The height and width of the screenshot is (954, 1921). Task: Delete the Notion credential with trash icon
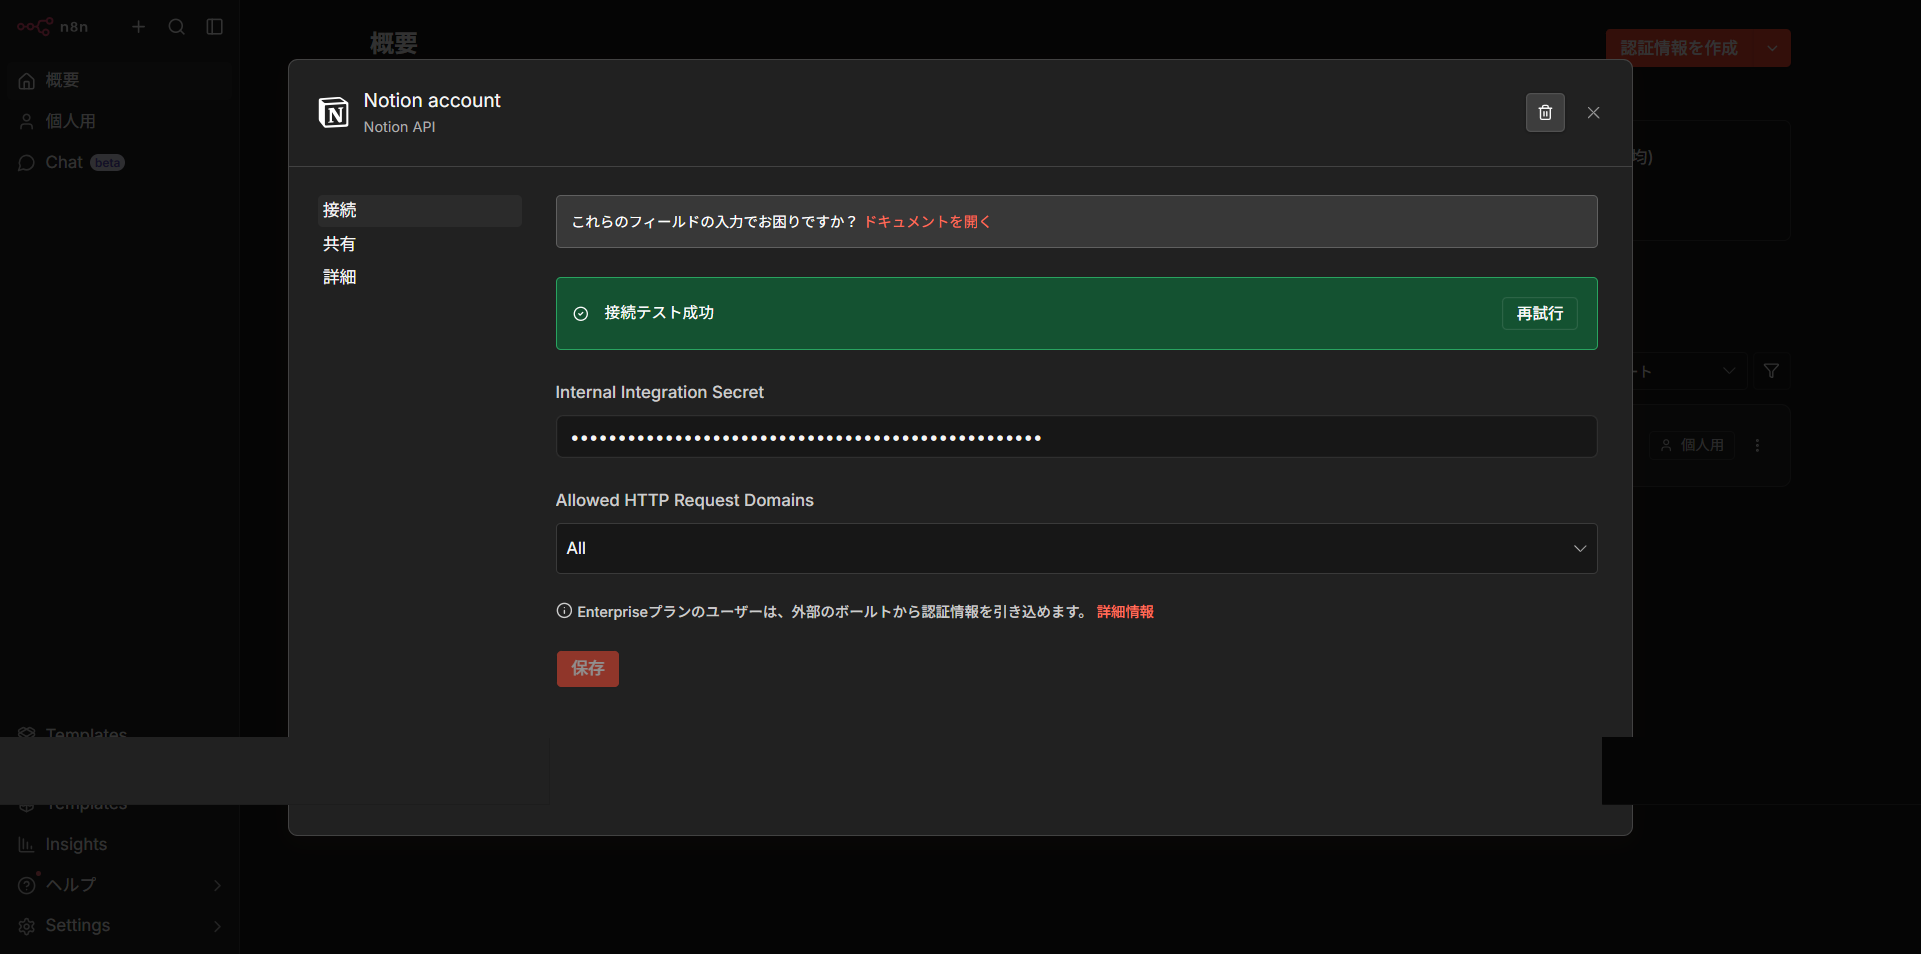tap(1545, 113)
